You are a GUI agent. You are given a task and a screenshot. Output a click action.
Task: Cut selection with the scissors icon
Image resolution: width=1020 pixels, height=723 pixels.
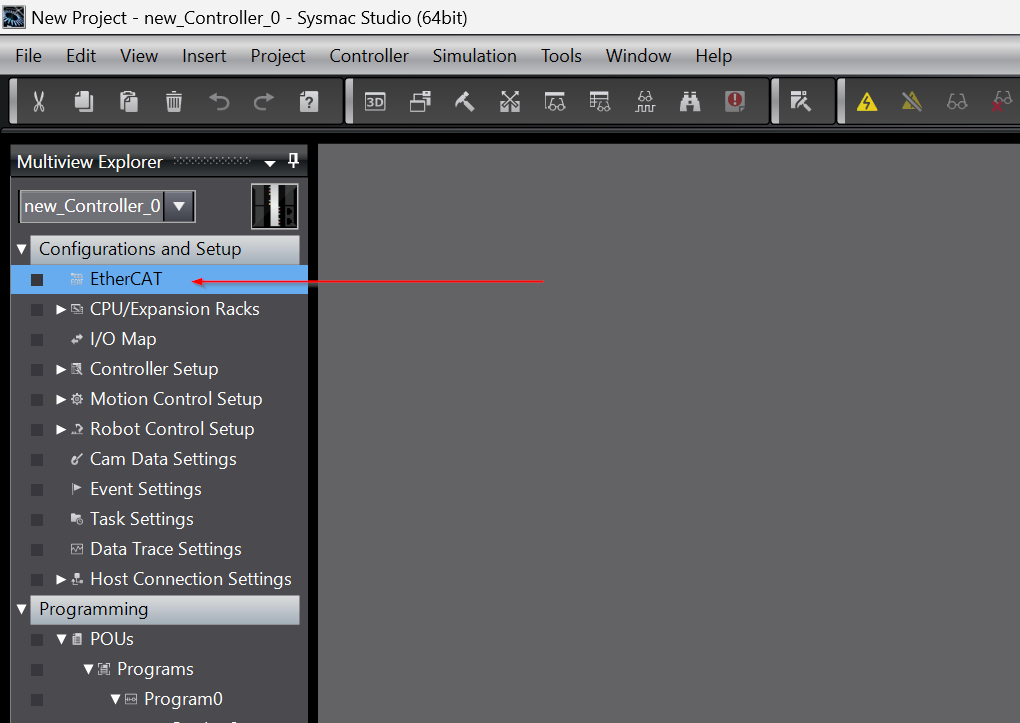[x=39, y=102]
